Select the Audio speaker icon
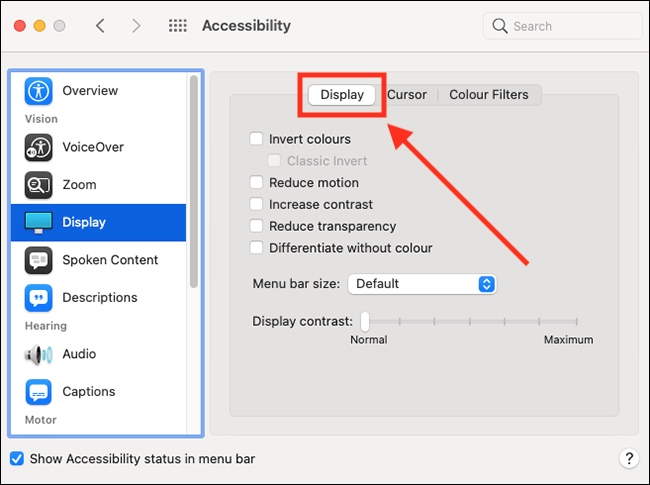Image resolution: width=650 pixels, height=485 pixels. (x=38, y=354)
